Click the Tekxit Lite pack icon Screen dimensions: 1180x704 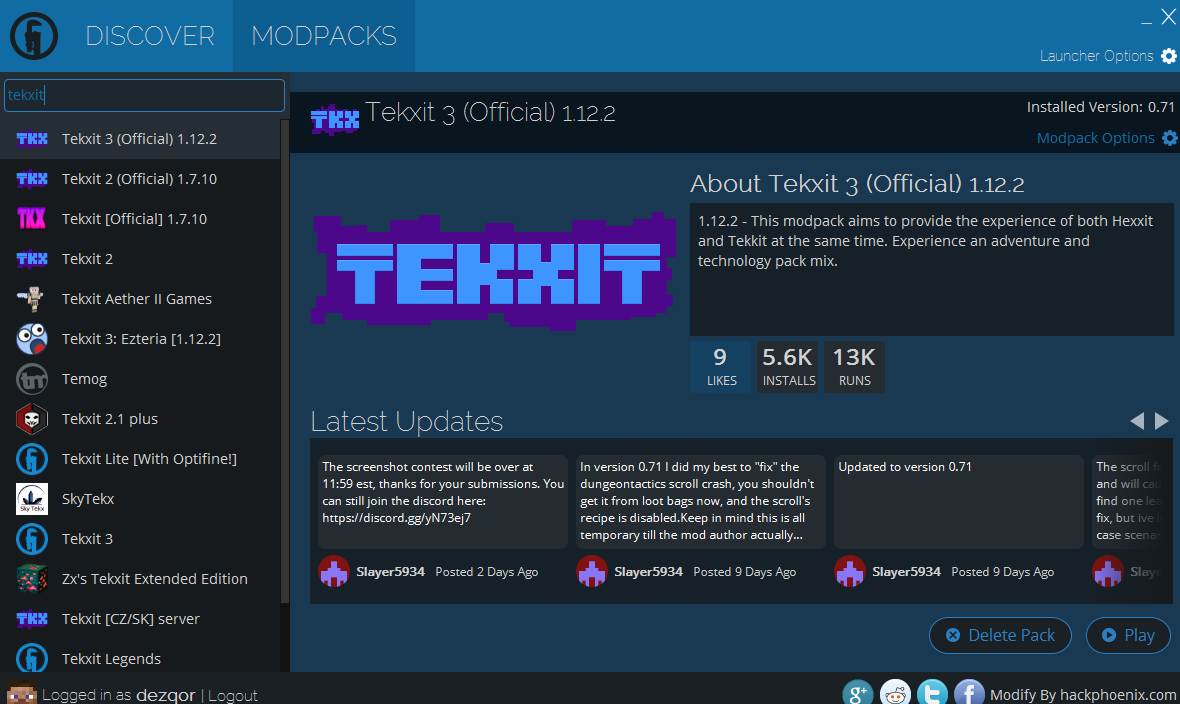click(32, 459)
